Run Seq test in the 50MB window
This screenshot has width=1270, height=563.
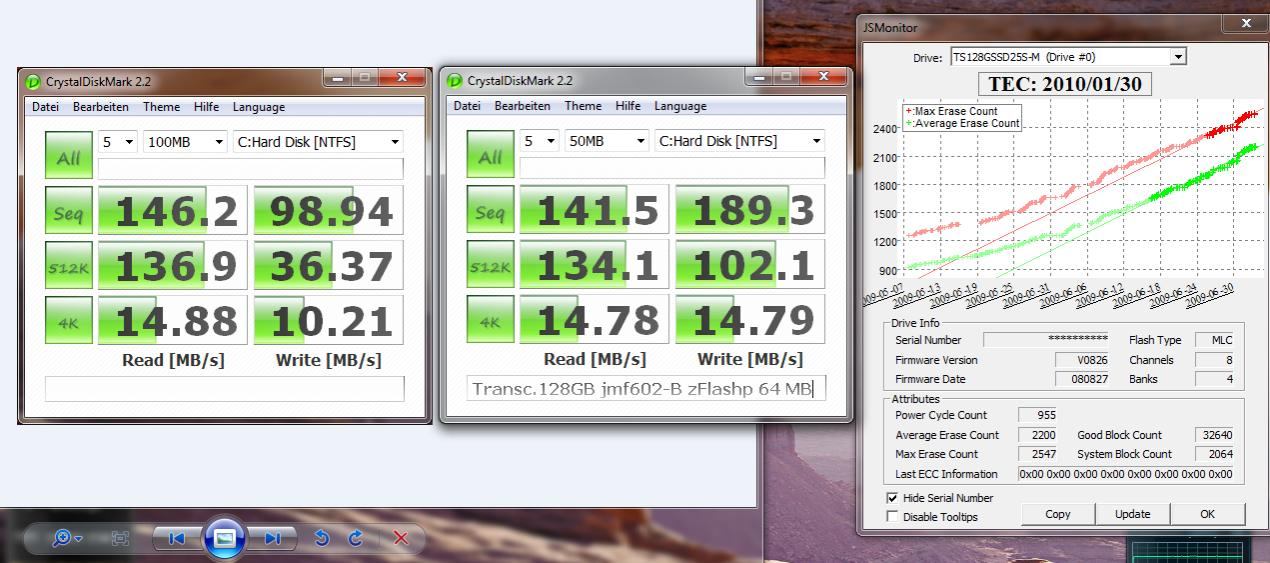(x=491, y=209)
